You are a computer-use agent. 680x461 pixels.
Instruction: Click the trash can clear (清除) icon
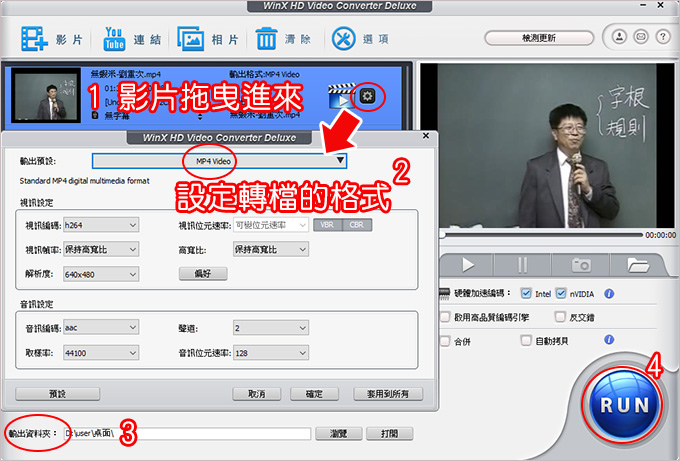[266, 39]
